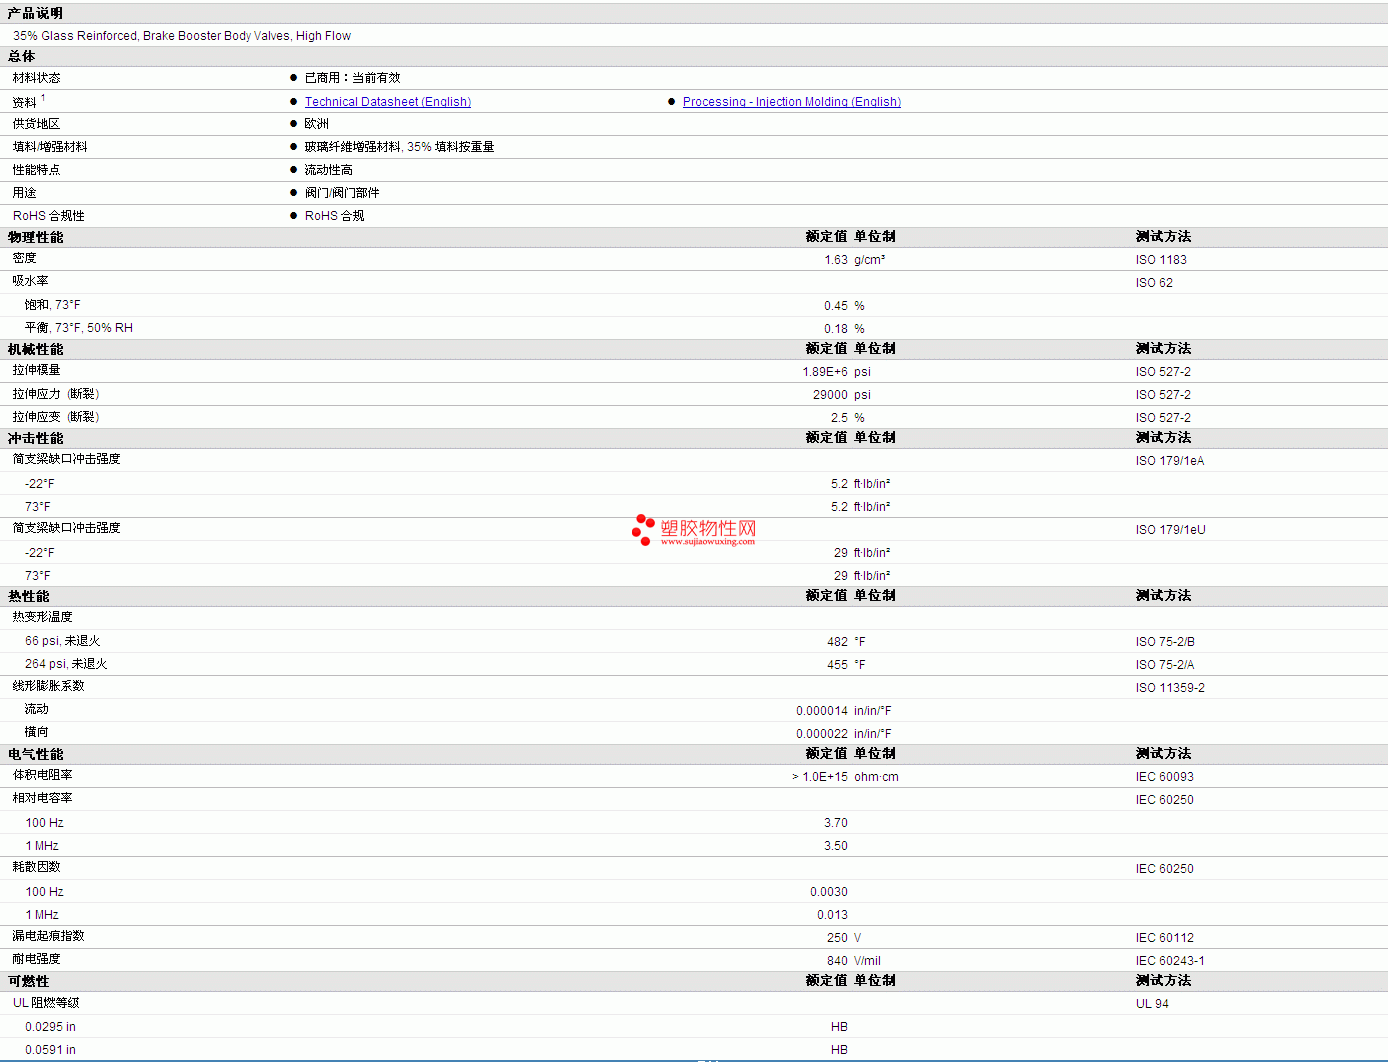Click the 35% Glass Reinforced product description
The width and height of the screenshot is (1388, 1062).
(181, 36)
